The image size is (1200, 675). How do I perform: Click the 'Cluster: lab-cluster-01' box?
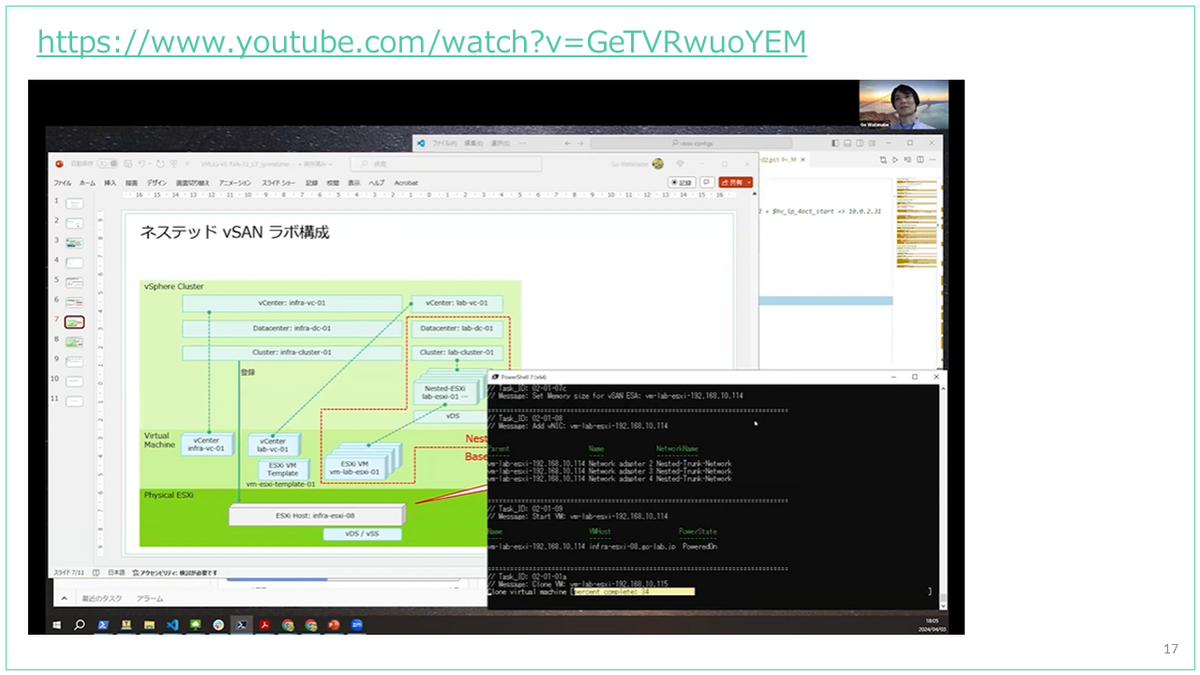457,352
